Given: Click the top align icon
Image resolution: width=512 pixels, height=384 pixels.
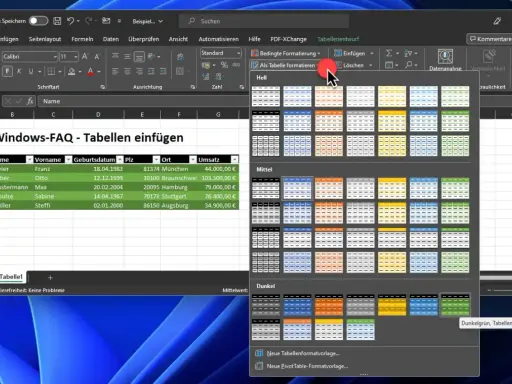Looking at the screenshot, I should 115,56.
